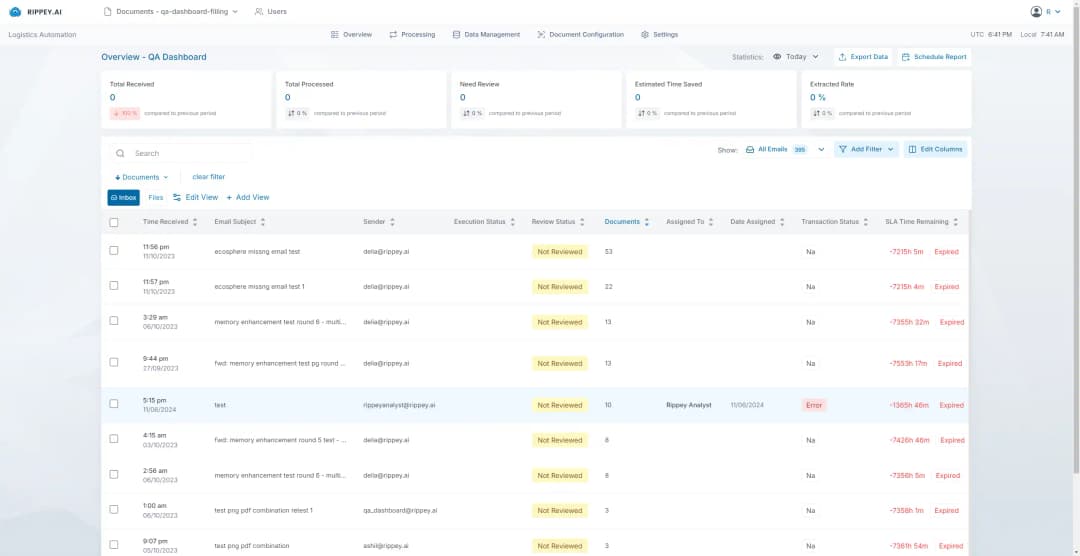1080x556 pixels.
Task: Switch to the Processing tab
Action: pyautogui.click(x=412, y=34)
